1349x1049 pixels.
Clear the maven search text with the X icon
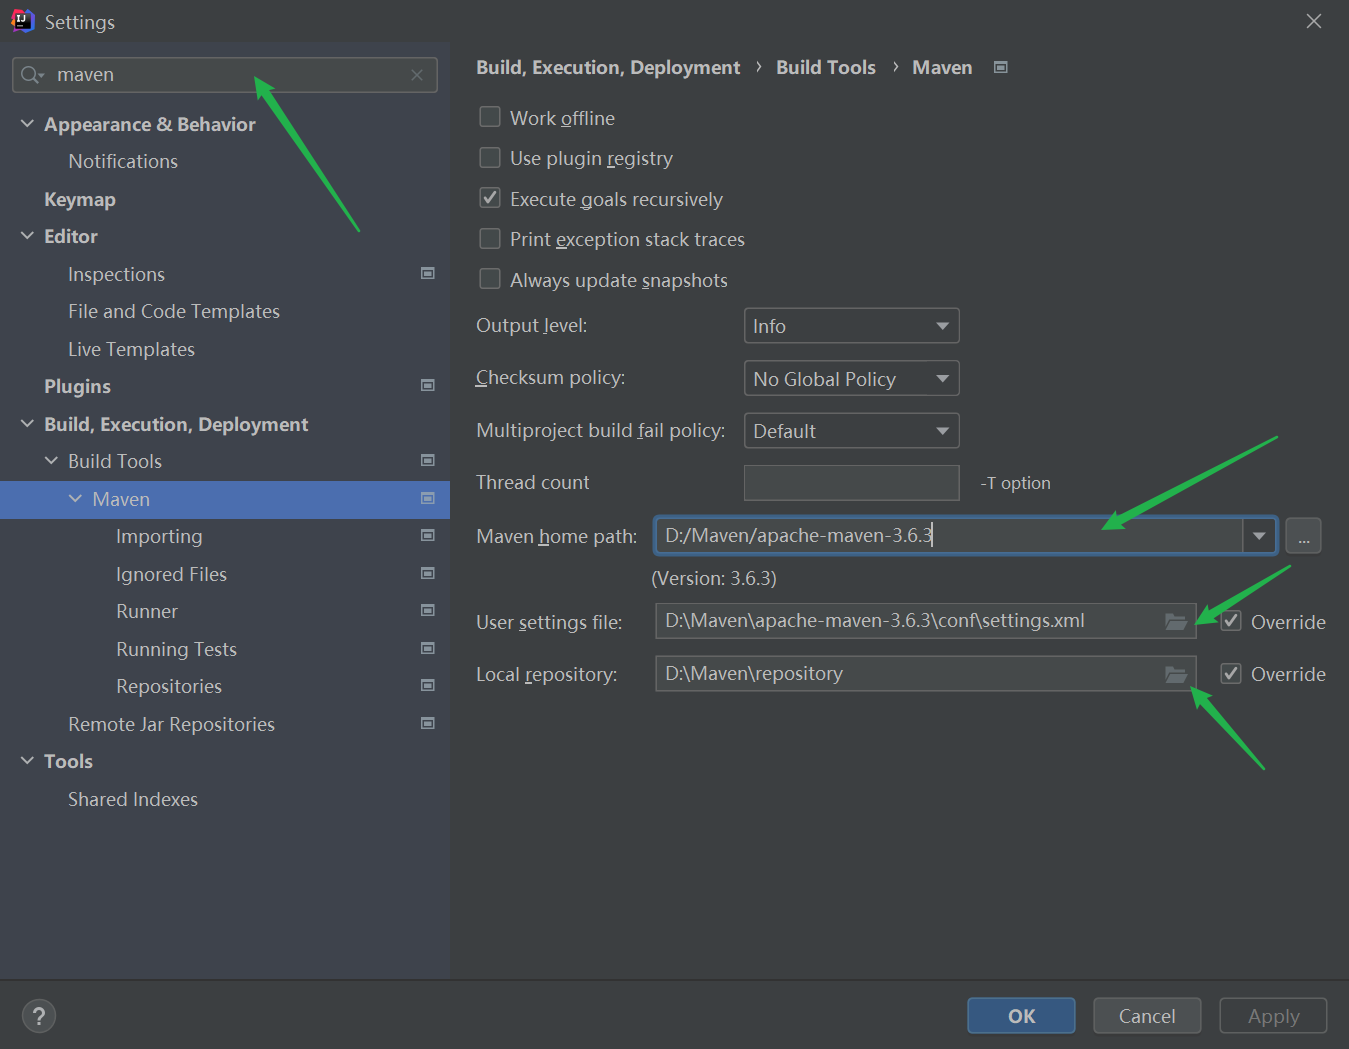(x=417, y=75)
